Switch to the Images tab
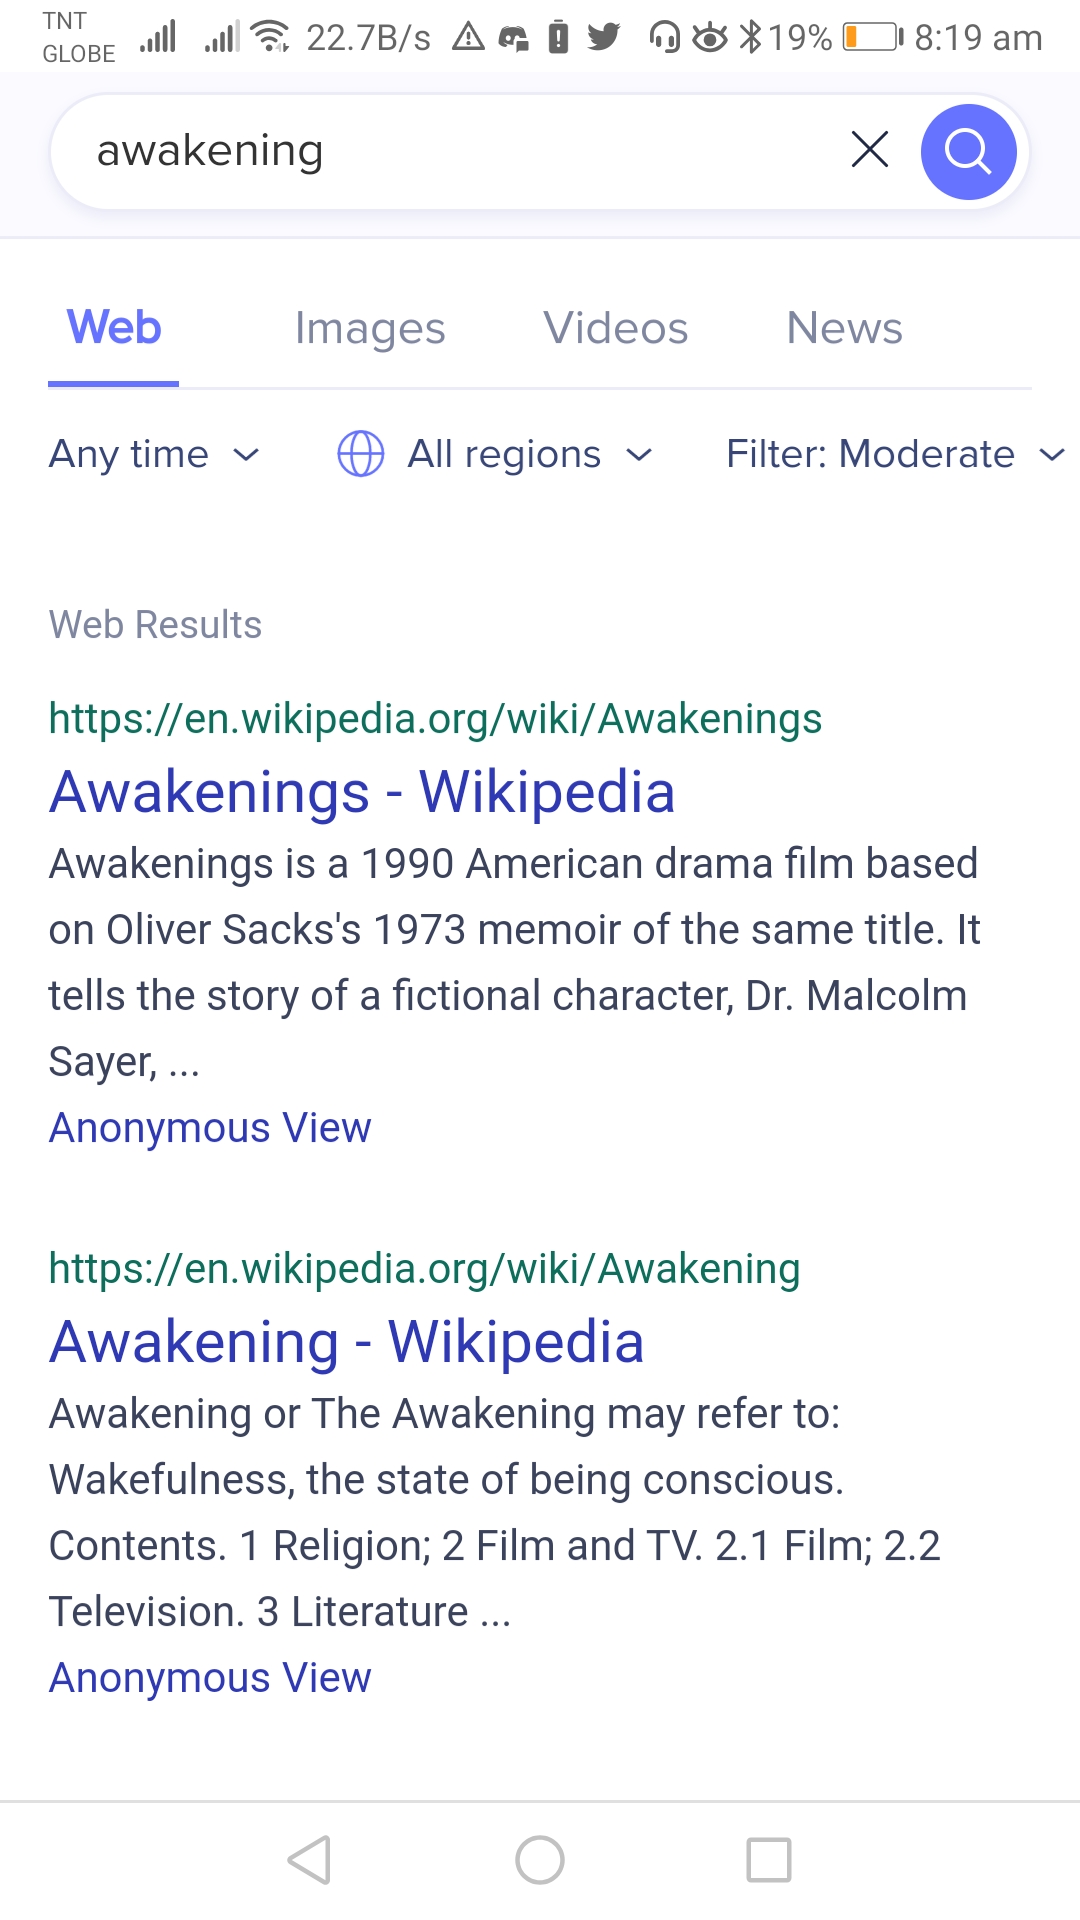The width and height of the screenshot is (1080, 1920). (370, 328)
